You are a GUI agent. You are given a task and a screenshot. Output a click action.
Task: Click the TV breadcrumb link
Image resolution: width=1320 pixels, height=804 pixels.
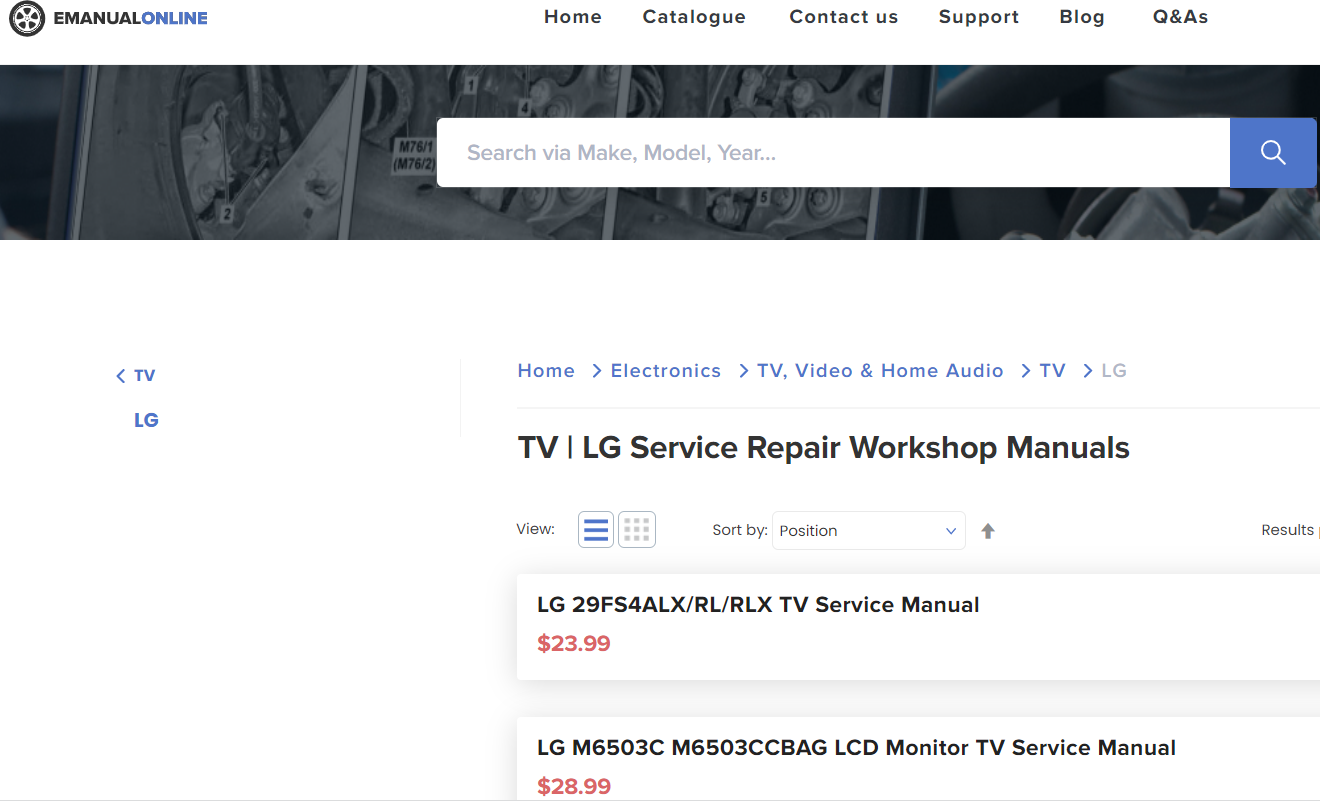click(x=1052, y=371)
